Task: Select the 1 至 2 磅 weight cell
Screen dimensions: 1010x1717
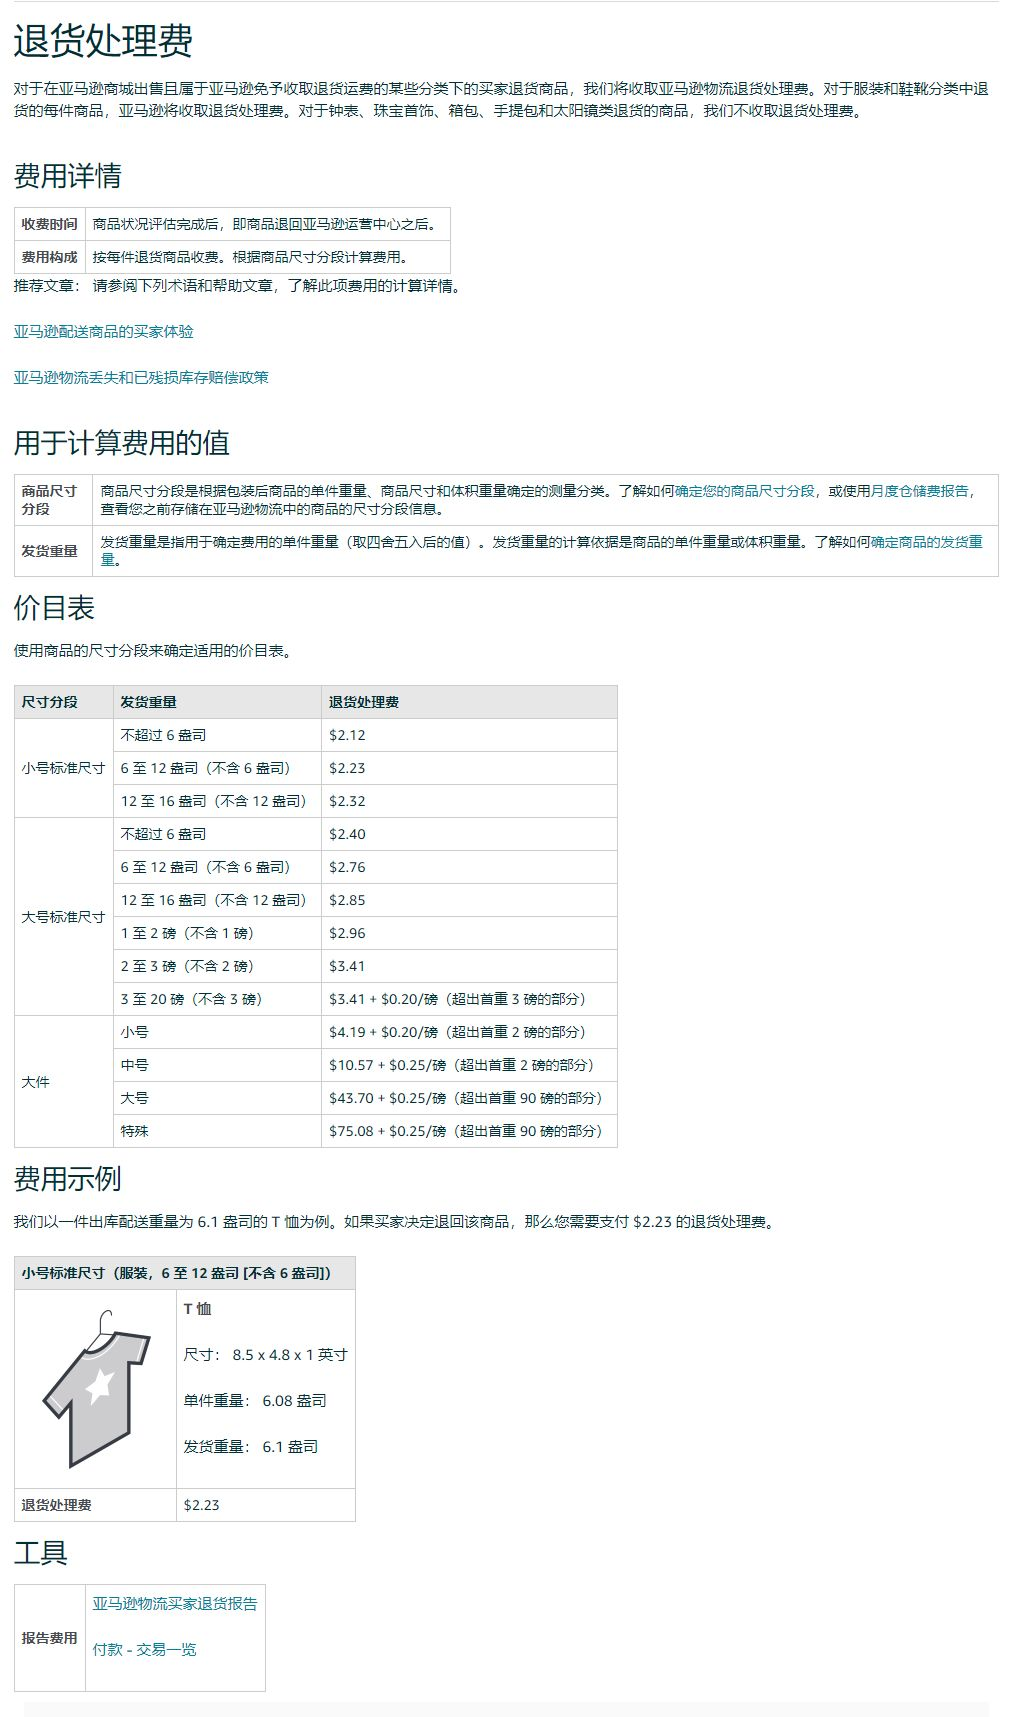Action: (217, 933)
